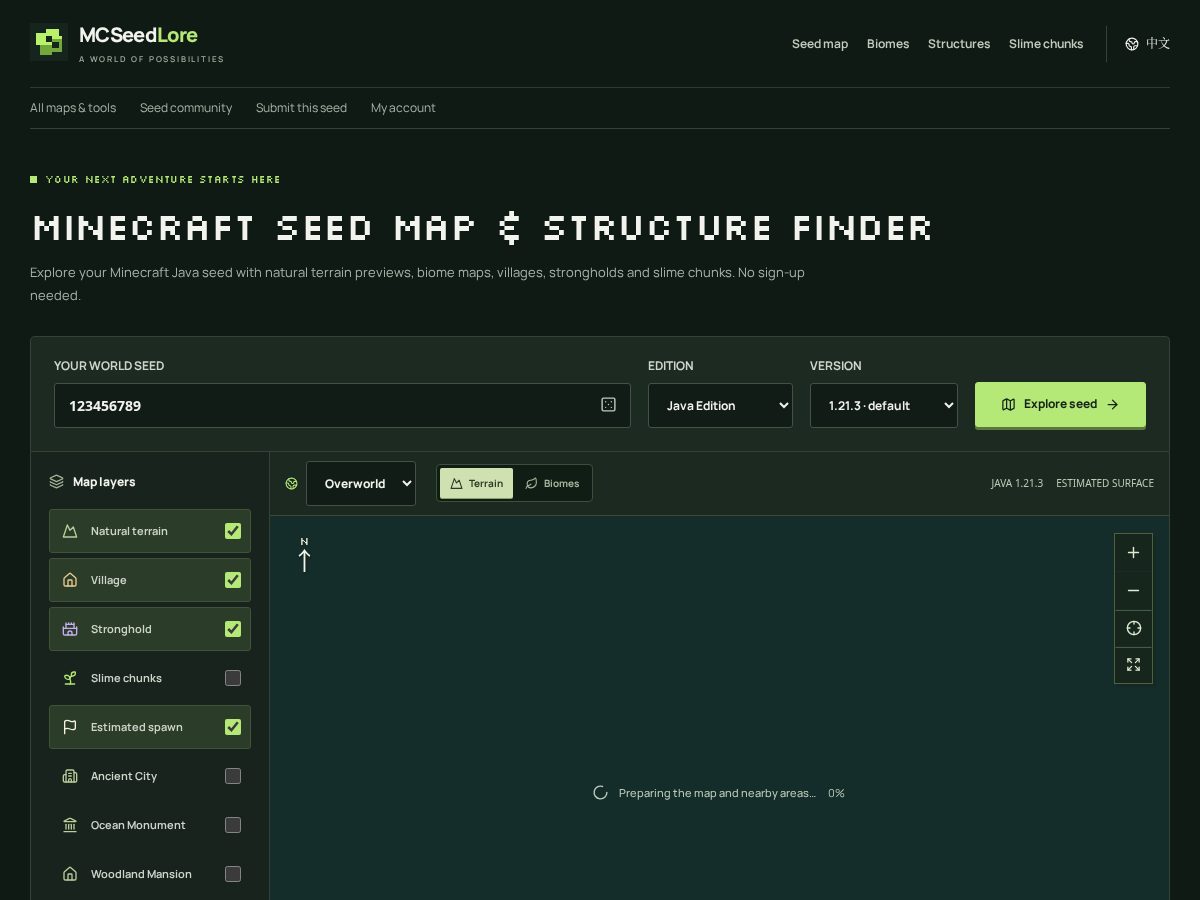Click the 0% loading progress text
The image size is (1200, 900).
836,793
